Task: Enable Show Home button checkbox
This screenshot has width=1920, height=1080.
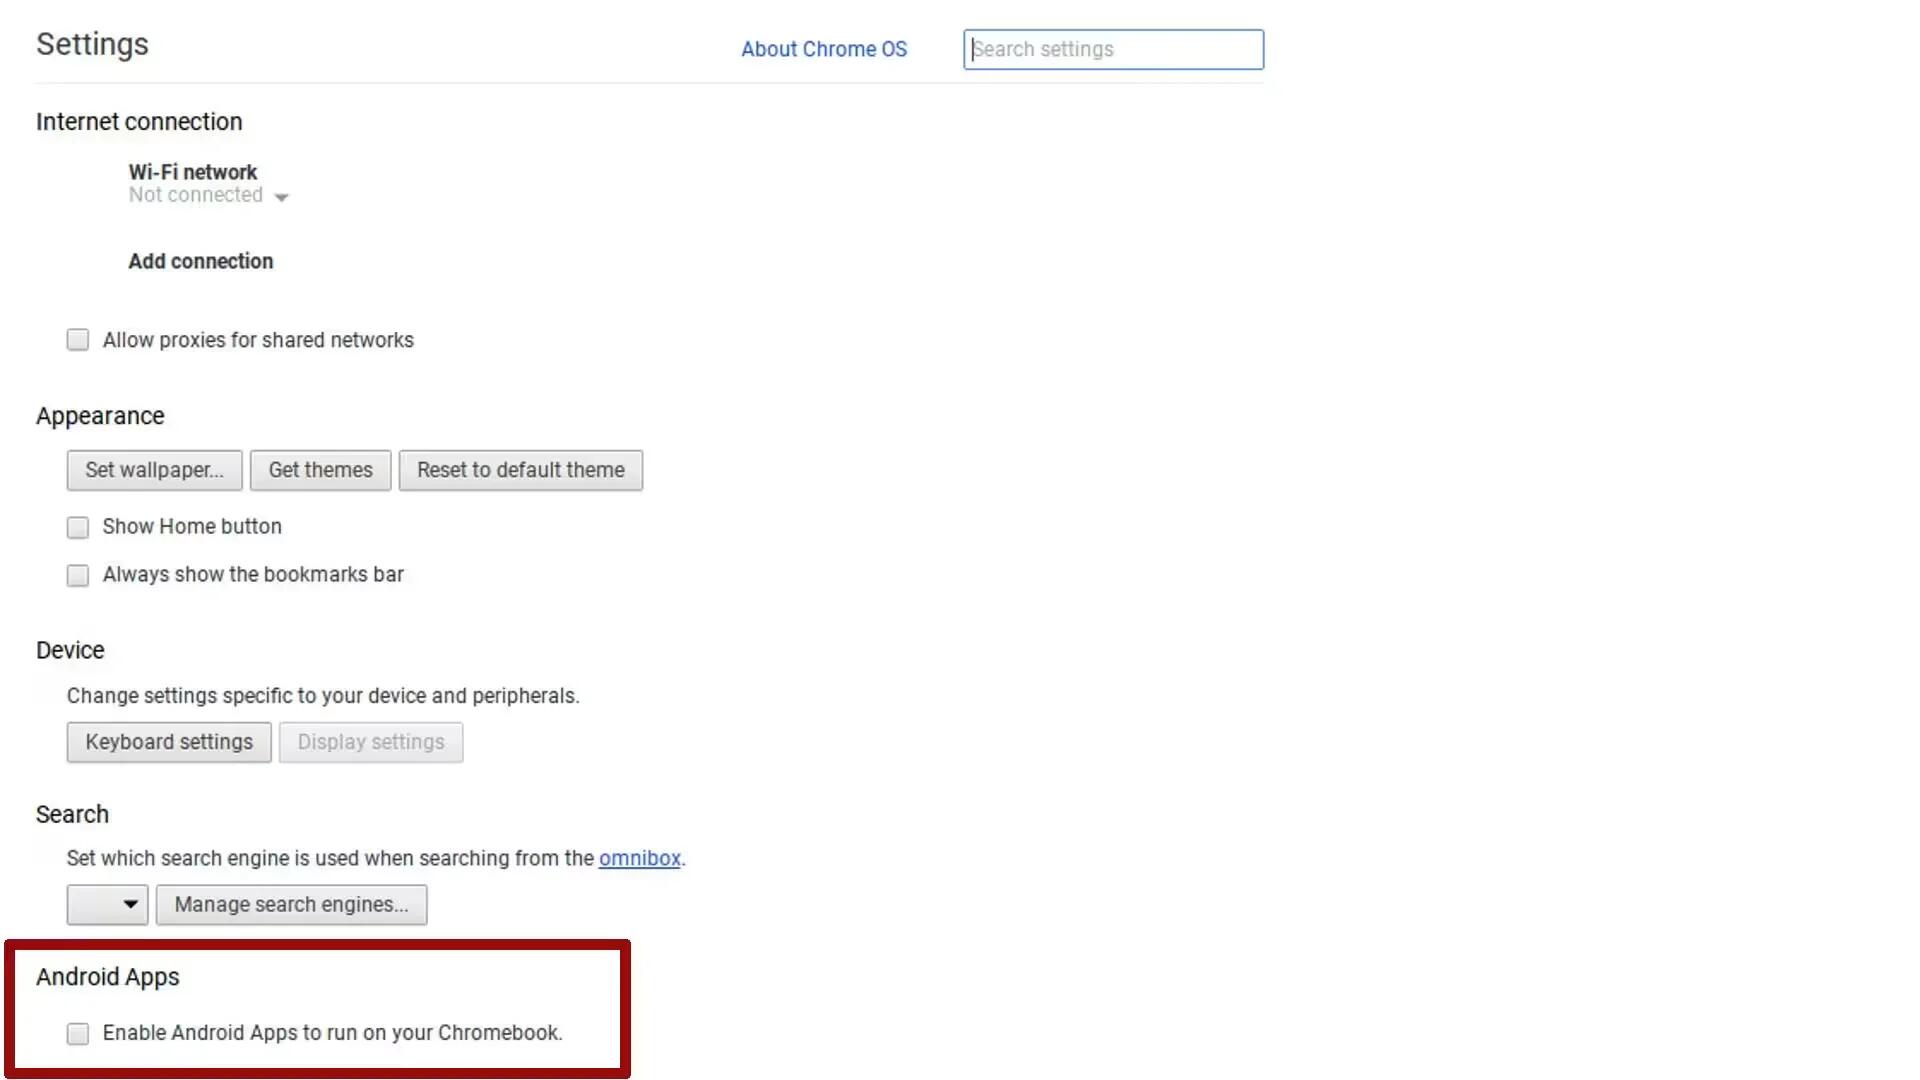Action: pyautogui.click(x=76, y=526)
